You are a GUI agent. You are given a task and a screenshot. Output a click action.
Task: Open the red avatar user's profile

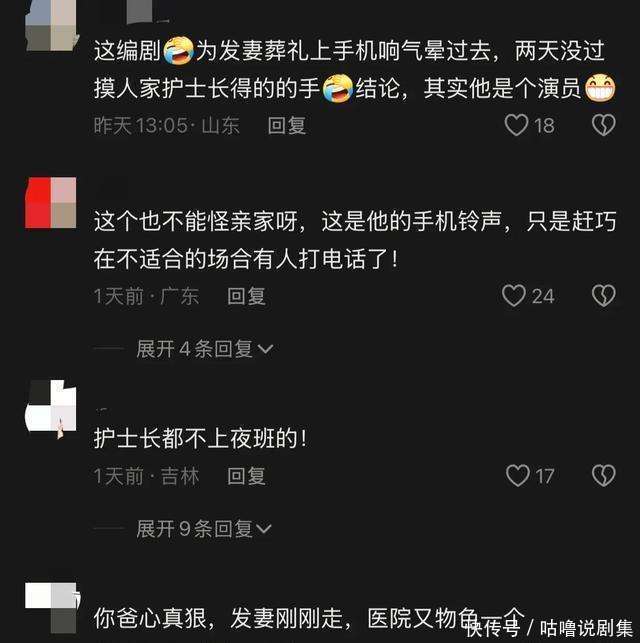click(51, 203)
